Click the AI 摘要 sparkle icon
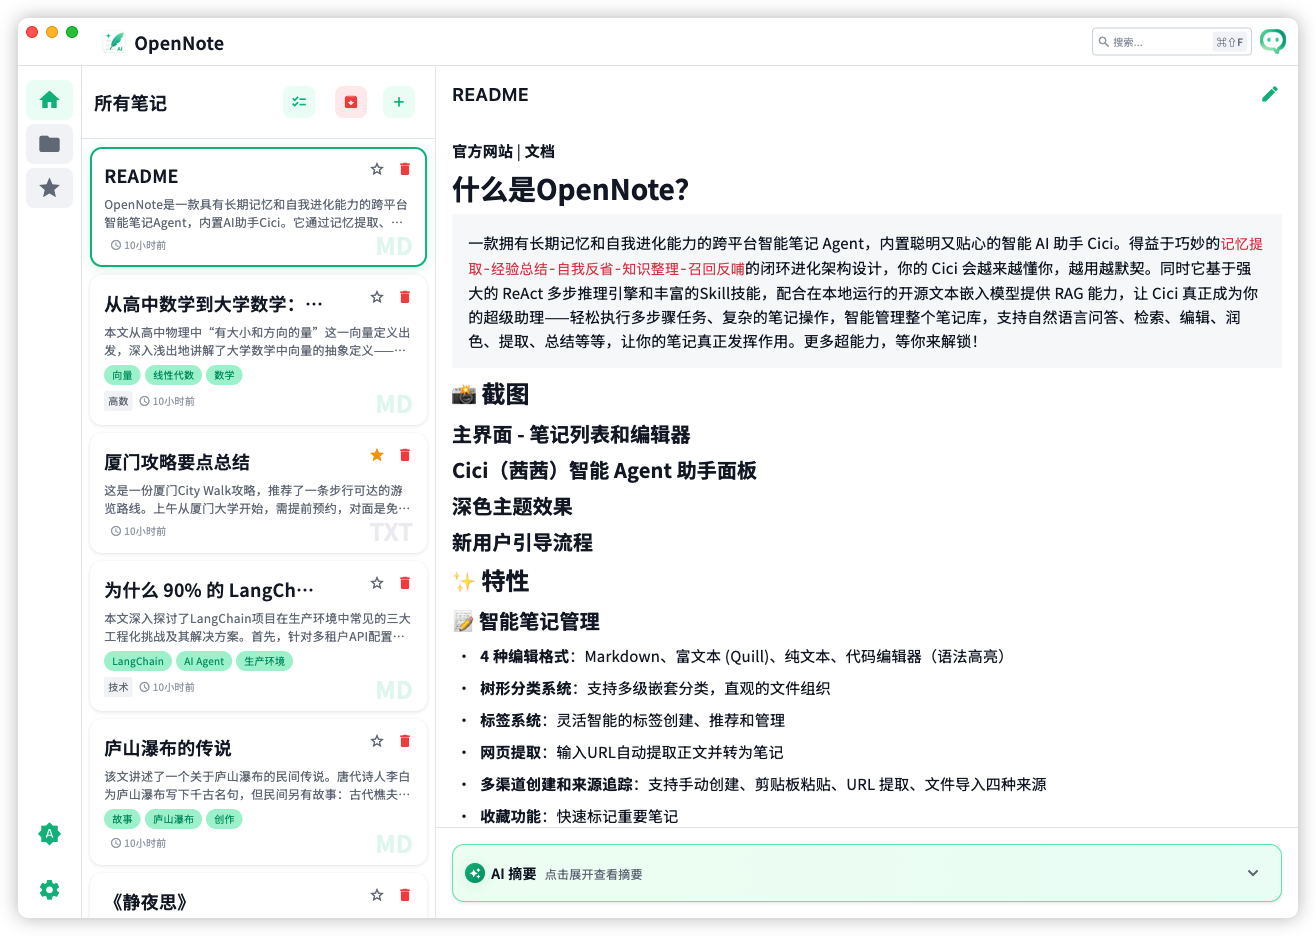 tap(475, 873)
